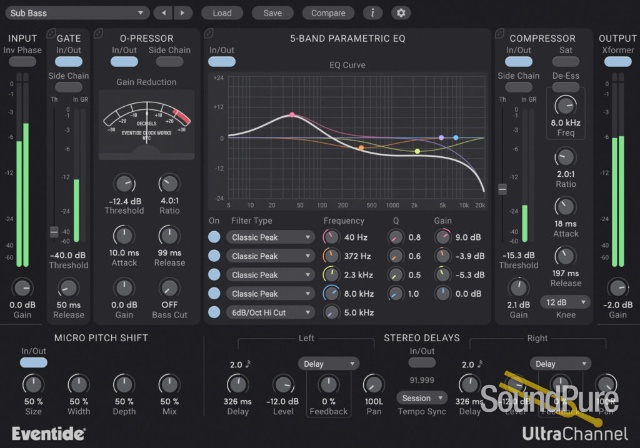Screen dimensions: 640x448
Task: Toggle the Gate In/Out switch
Action: [69, 62]
